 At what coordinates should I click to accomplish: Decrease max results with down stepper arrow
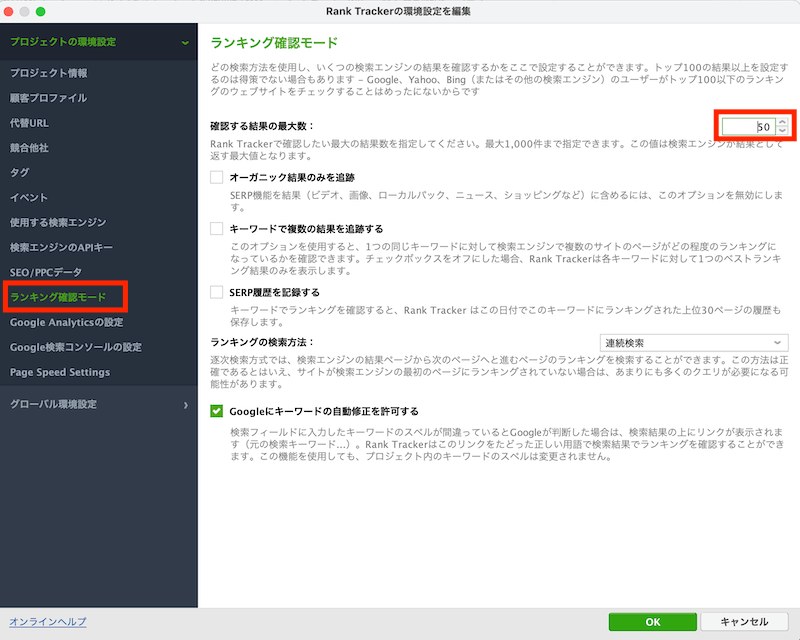782,131
